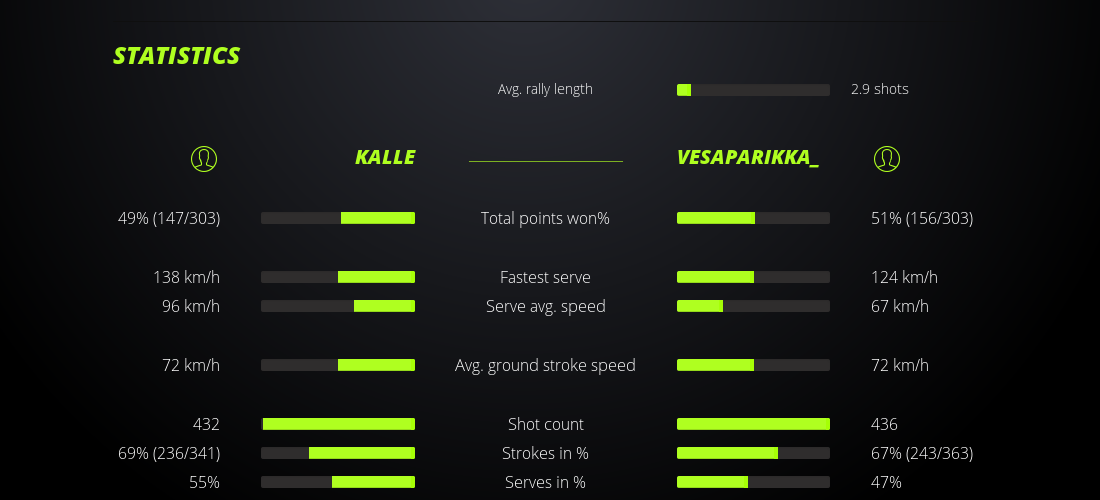This screenshot has width=1100, height=500.
Task: Click Vesaparikka_'s Strokes in % bar
Action: pyautogui.click(x=753, y=453)
